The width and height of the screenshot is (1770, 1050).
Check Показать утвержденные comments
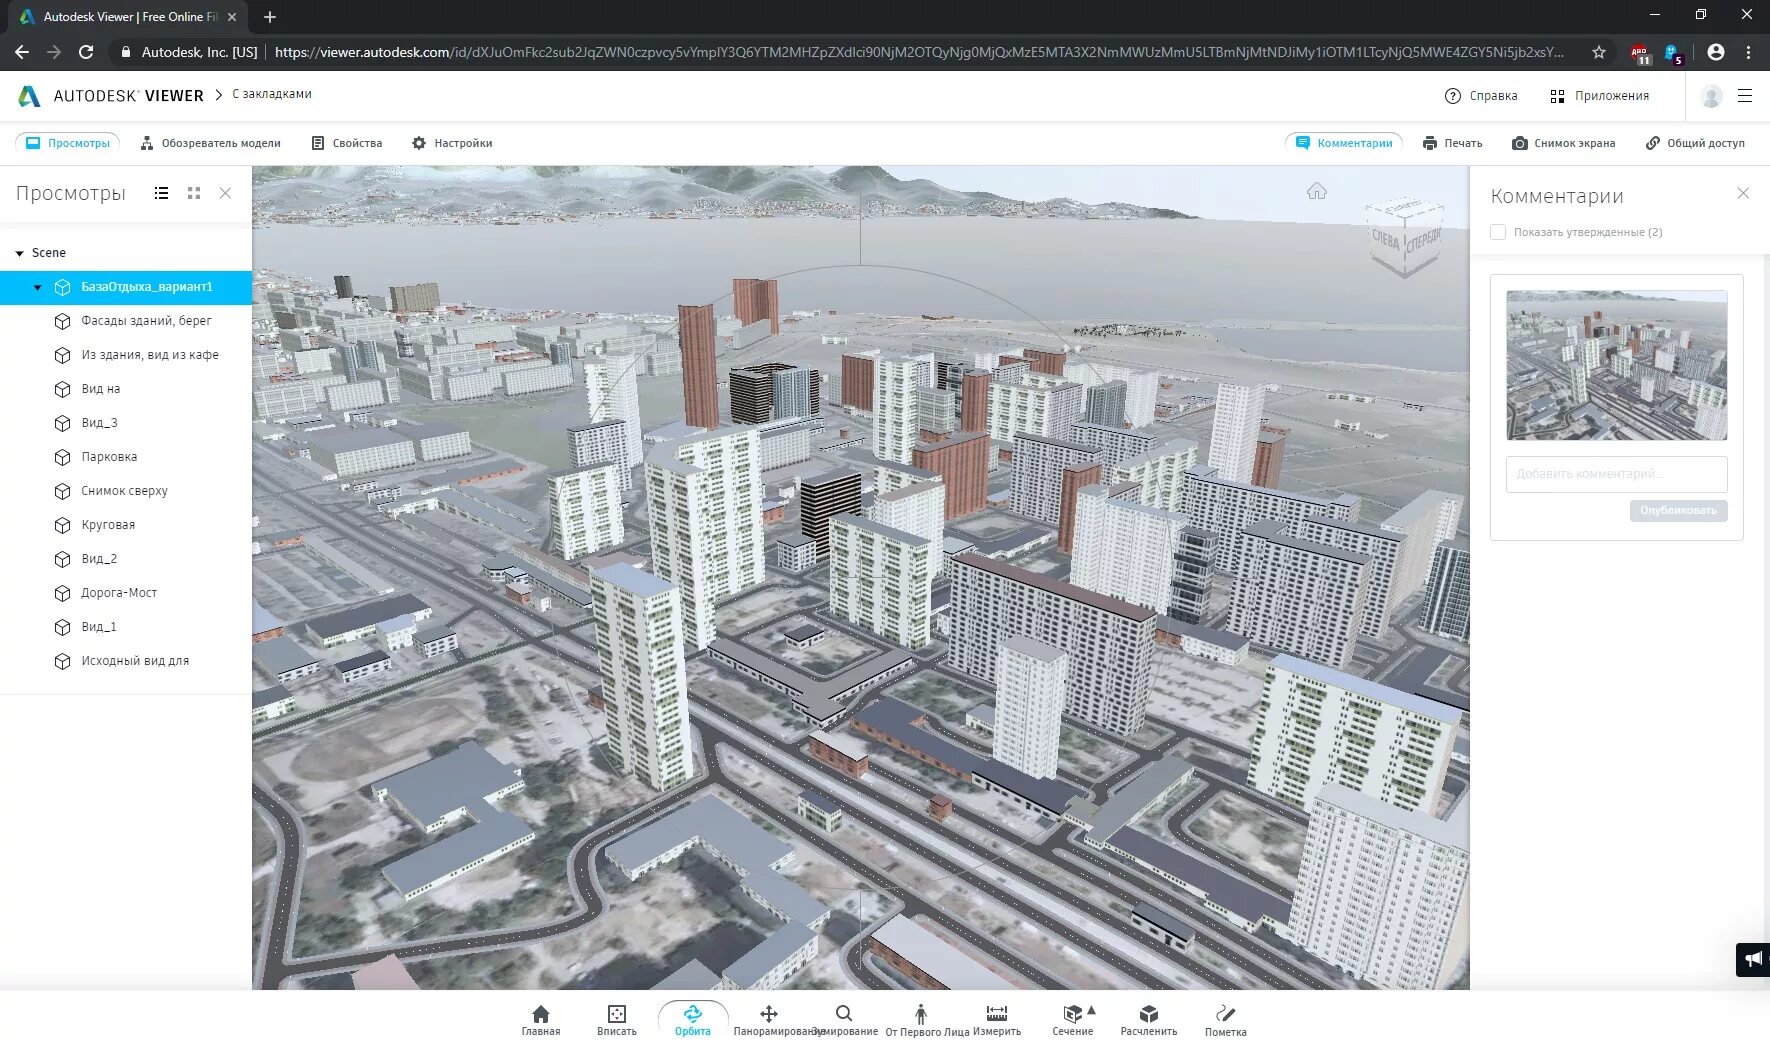click(1497, 231)
